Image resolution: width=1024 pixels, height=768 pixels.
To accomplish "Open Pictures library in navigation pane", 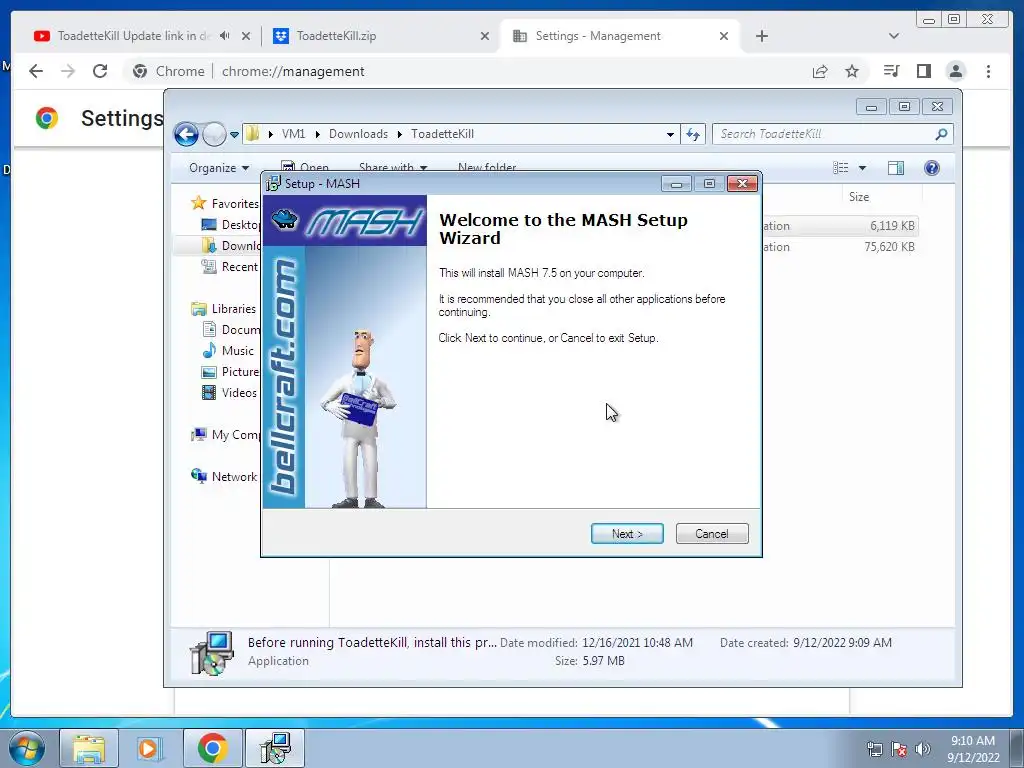I will pyautogui.click(x=231, y=372).
